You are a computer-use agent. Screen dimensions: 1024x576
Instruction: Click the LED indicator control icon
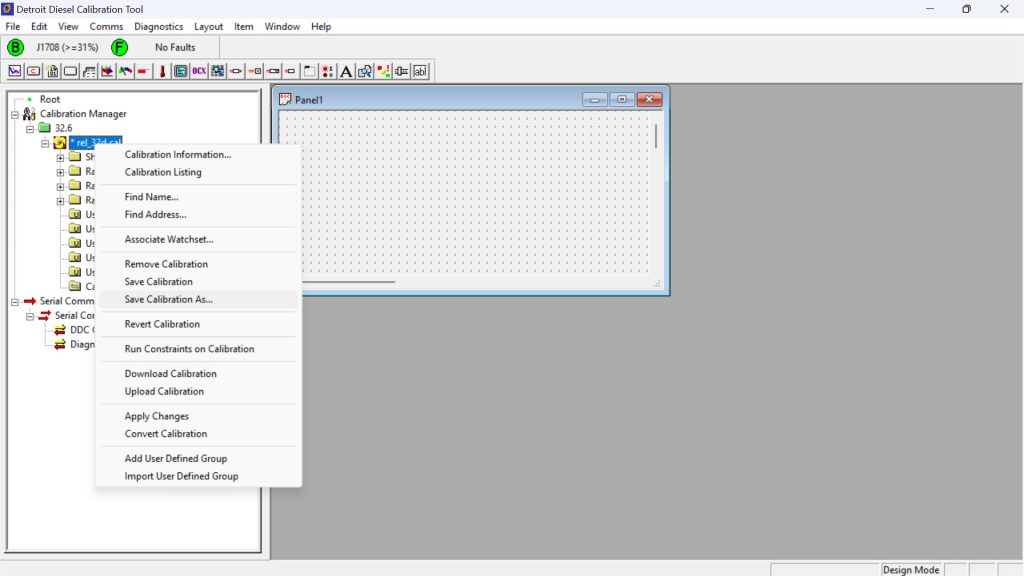(326, 71)
